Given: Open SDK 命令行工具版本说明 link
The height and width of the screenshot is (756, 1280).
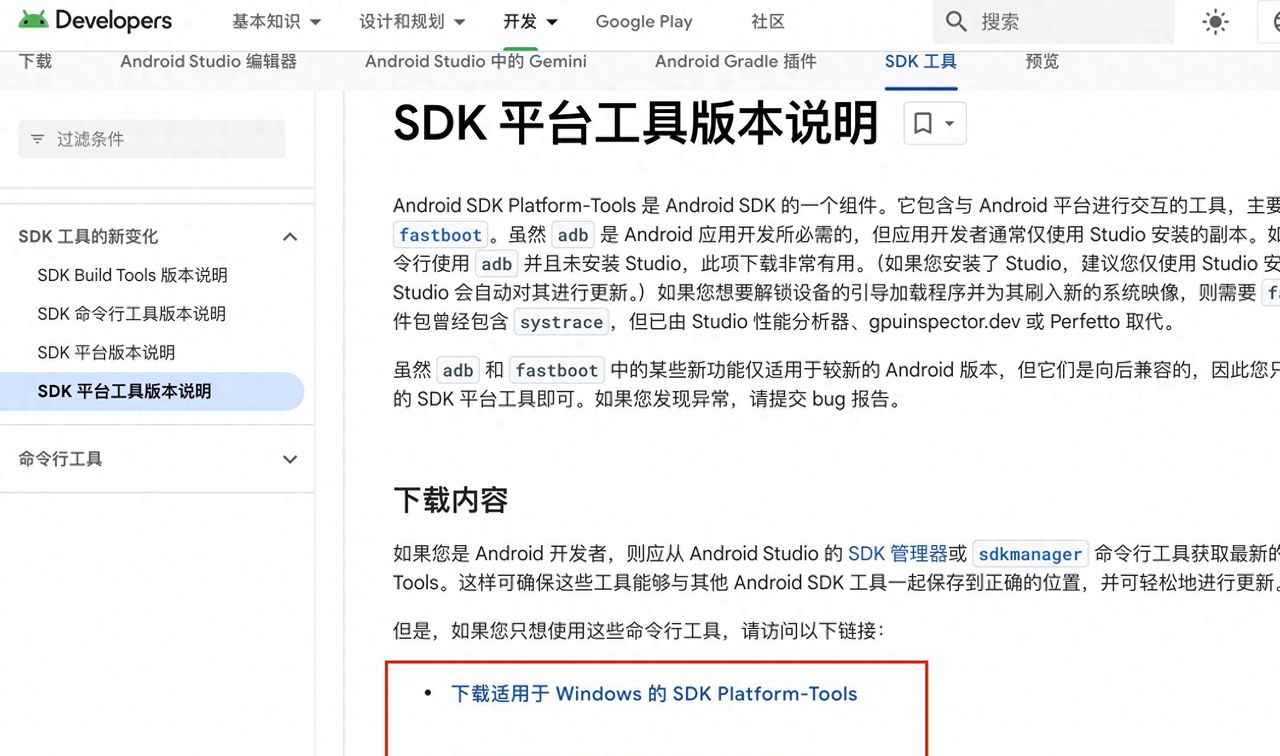Looking at the screenshot, I should coord(132,314).
